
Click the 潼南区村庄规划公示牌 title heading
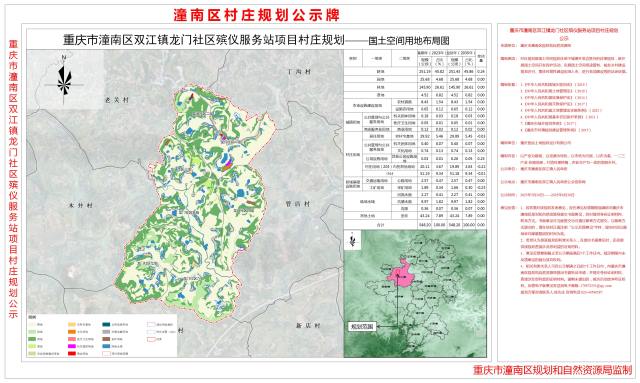pos(257,15)
